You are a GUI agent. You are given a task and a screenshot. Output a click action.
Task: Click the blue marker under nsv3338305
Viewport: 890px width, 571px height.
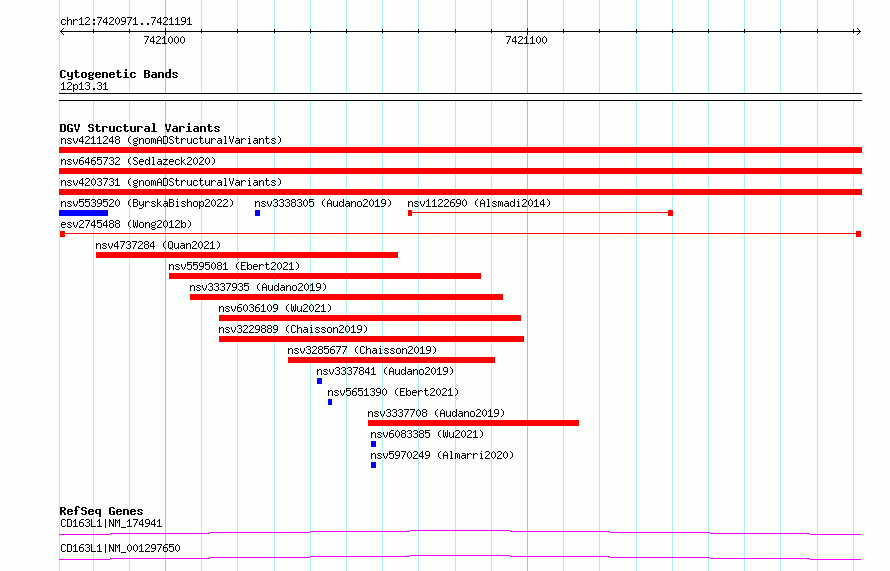257,213
